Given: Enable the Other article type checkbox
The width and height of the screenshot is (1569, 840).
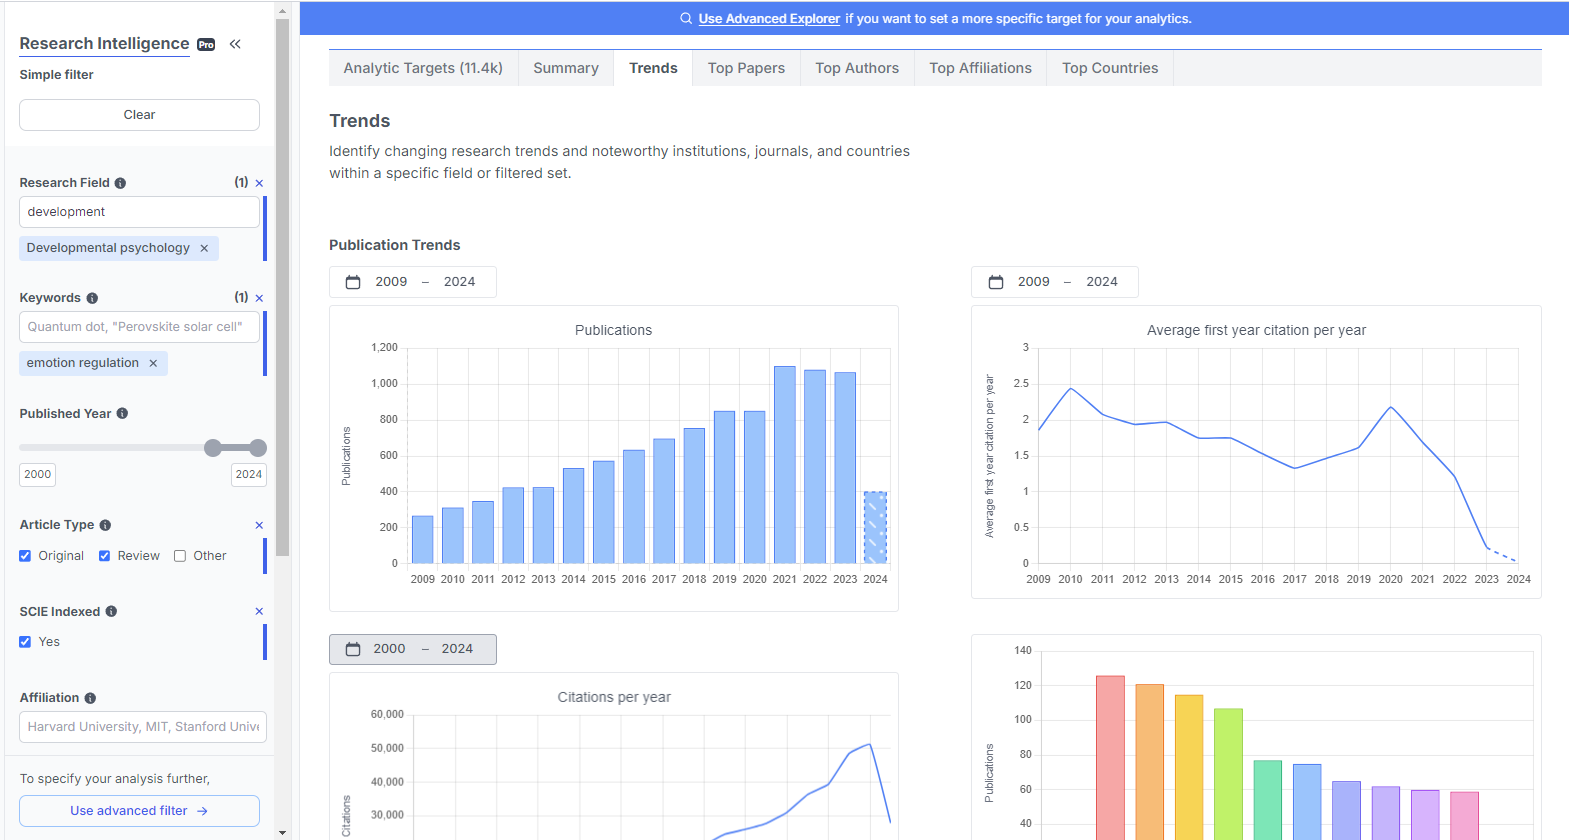Looking at the screenshot, I should (x=180, y=556).
